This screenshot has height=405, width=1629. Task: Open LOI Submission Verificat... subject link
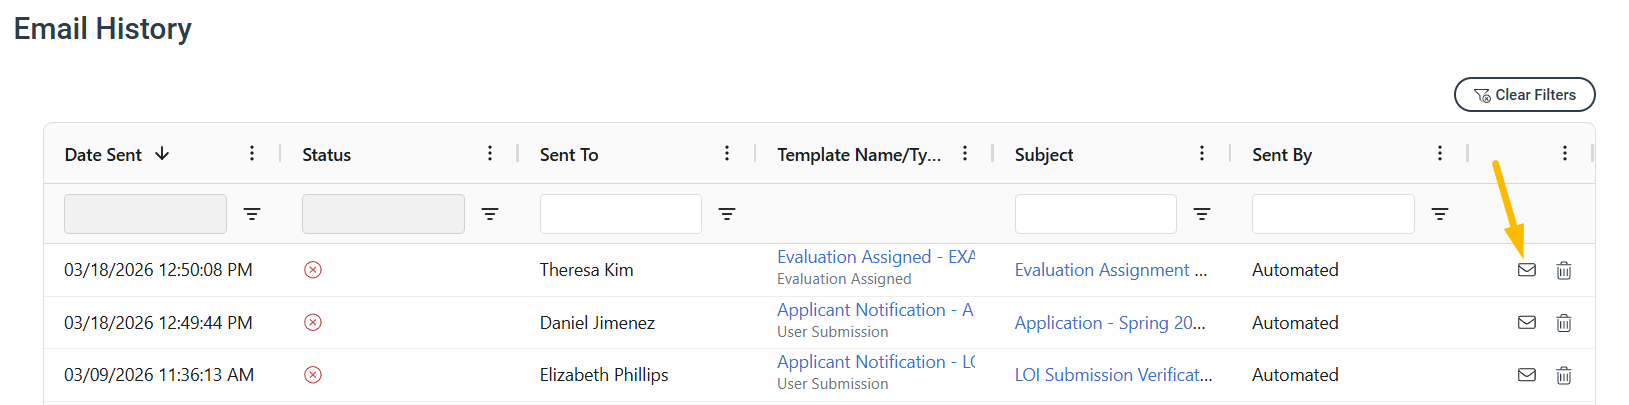coord(1113,375)
